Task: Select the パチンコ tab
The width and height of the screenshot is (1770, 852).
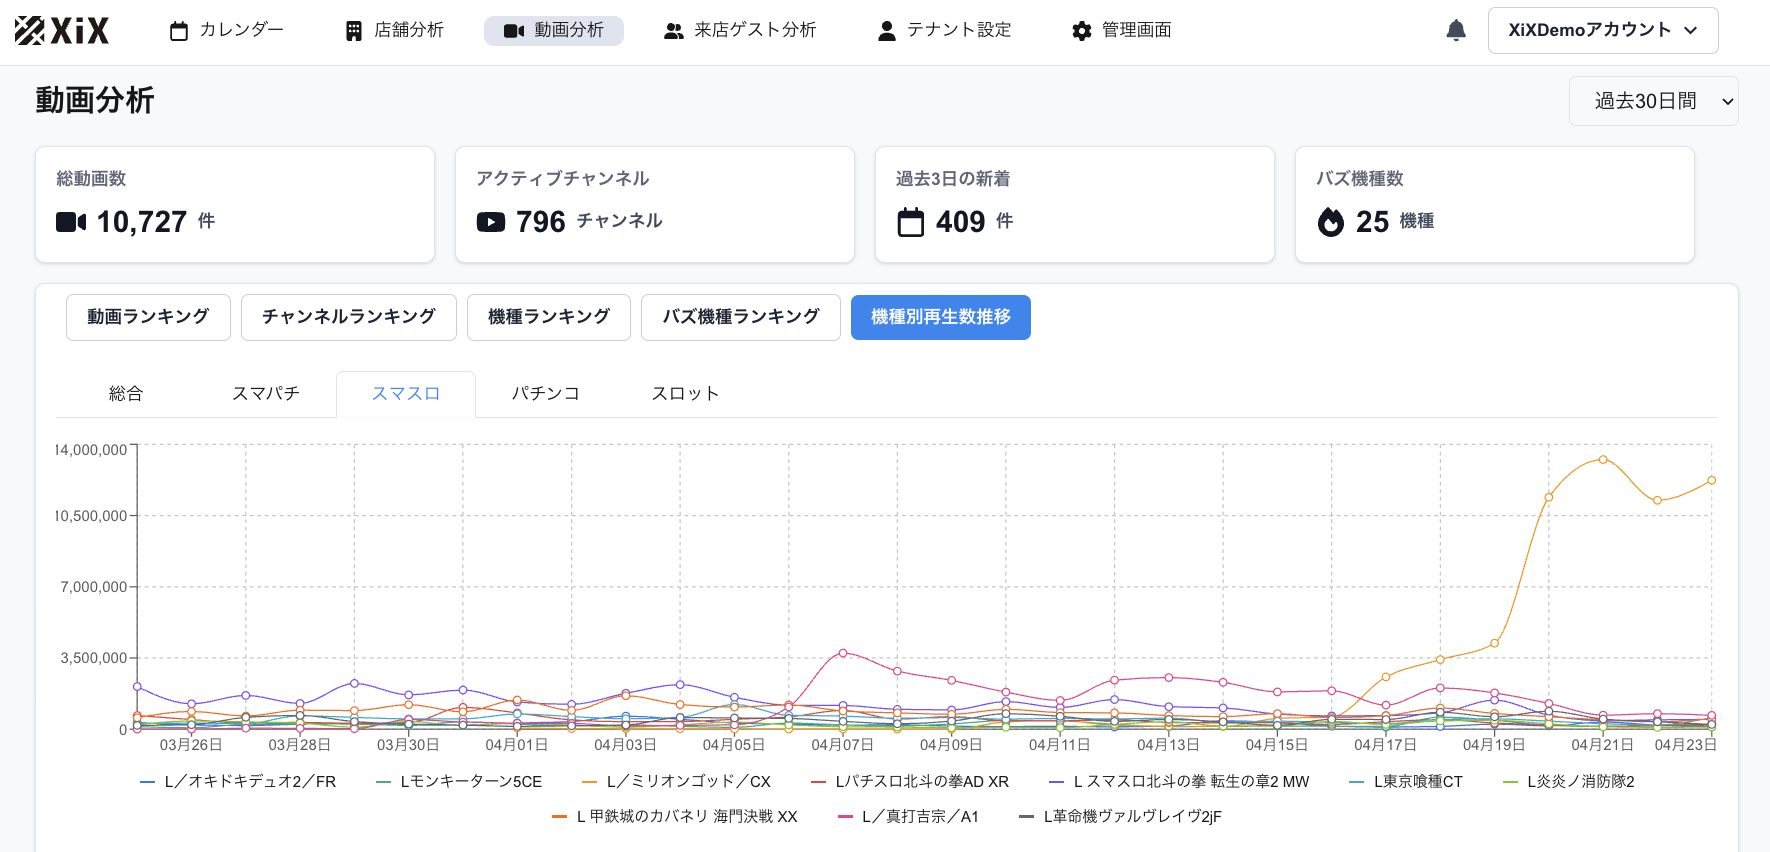Action: 546,394
